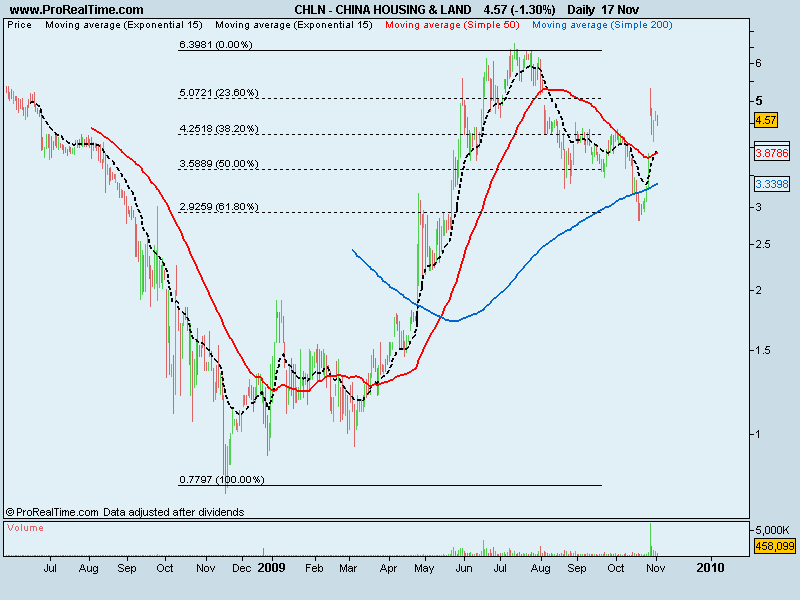Click the 2010 year marker on time axis

710,568
